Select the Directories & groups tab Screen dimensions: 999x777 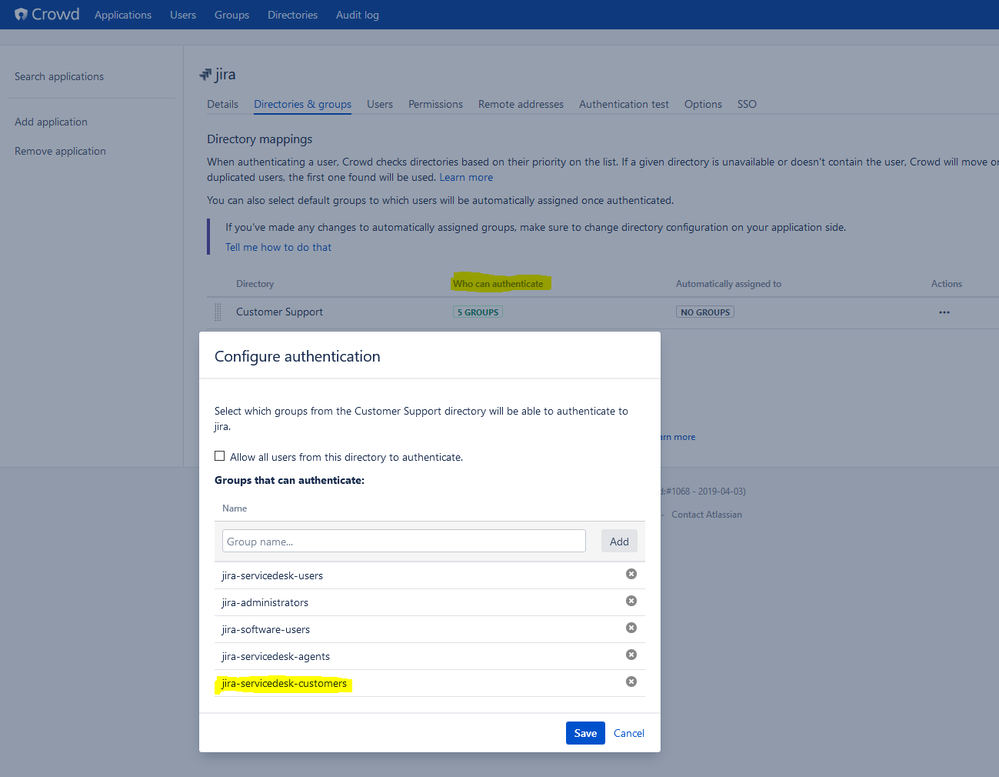[x=303, y=104]
